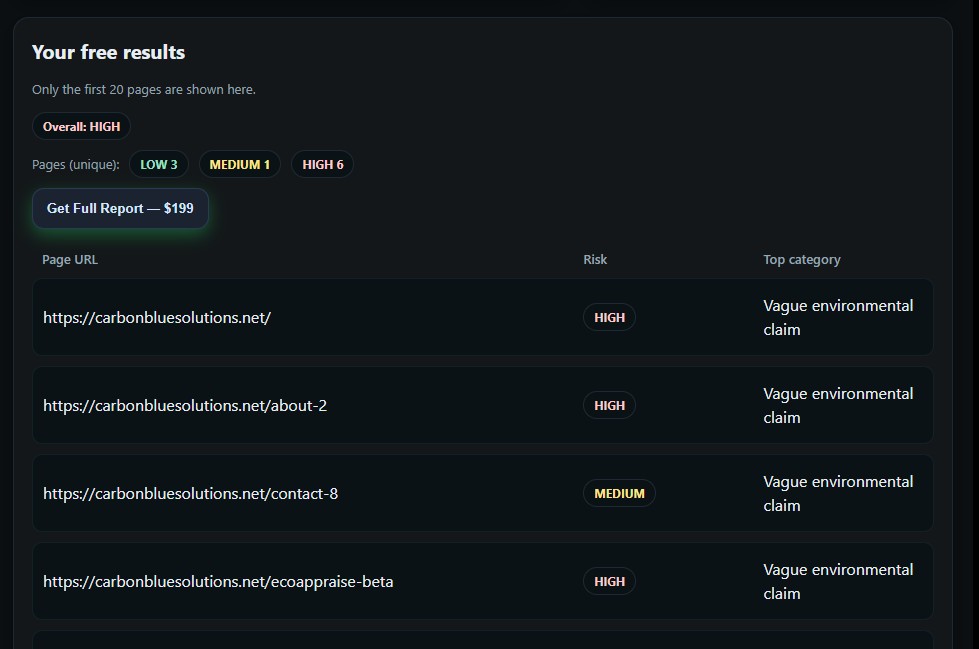This screenshot has width=979, height=649.
Task: Click the Risk column header
Action: 595,260
